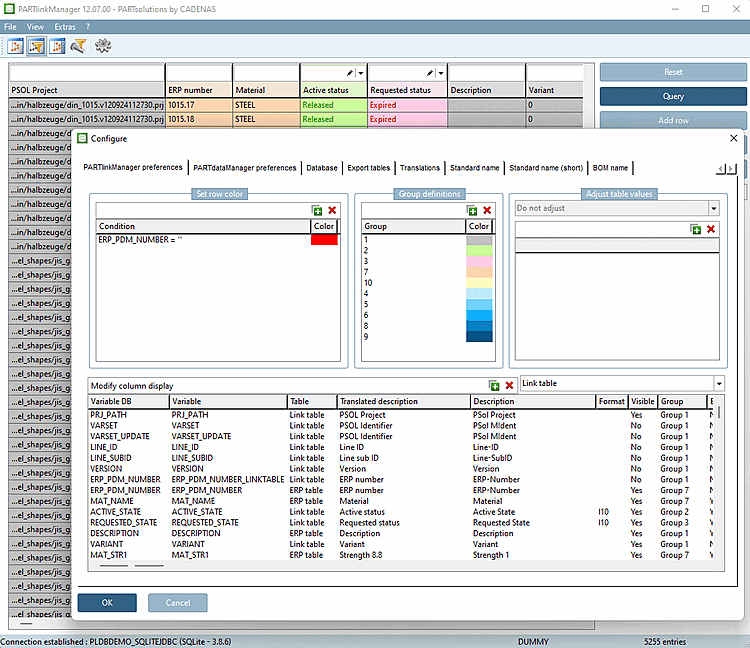Add a new row color condition
This screenshot has height=648, width=750.
tap(317, 211)
